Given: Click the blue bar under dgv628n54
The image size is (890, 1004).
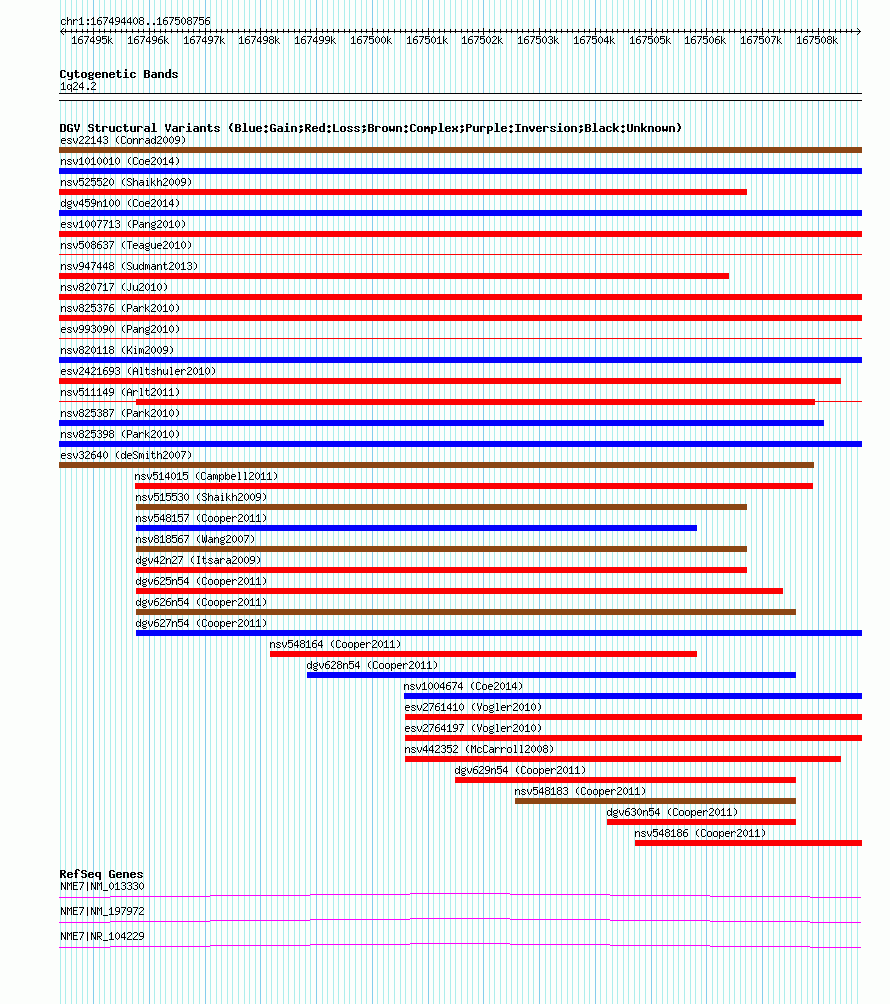Looking at the screenshot, I should coord(551,675).
